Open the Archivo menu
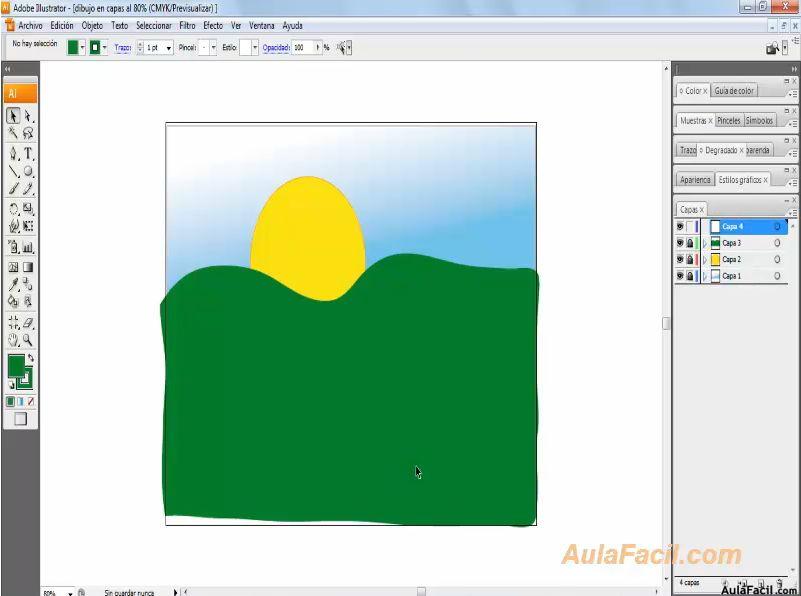The height and width of the screenshot is (596, 801). point(30,25)
